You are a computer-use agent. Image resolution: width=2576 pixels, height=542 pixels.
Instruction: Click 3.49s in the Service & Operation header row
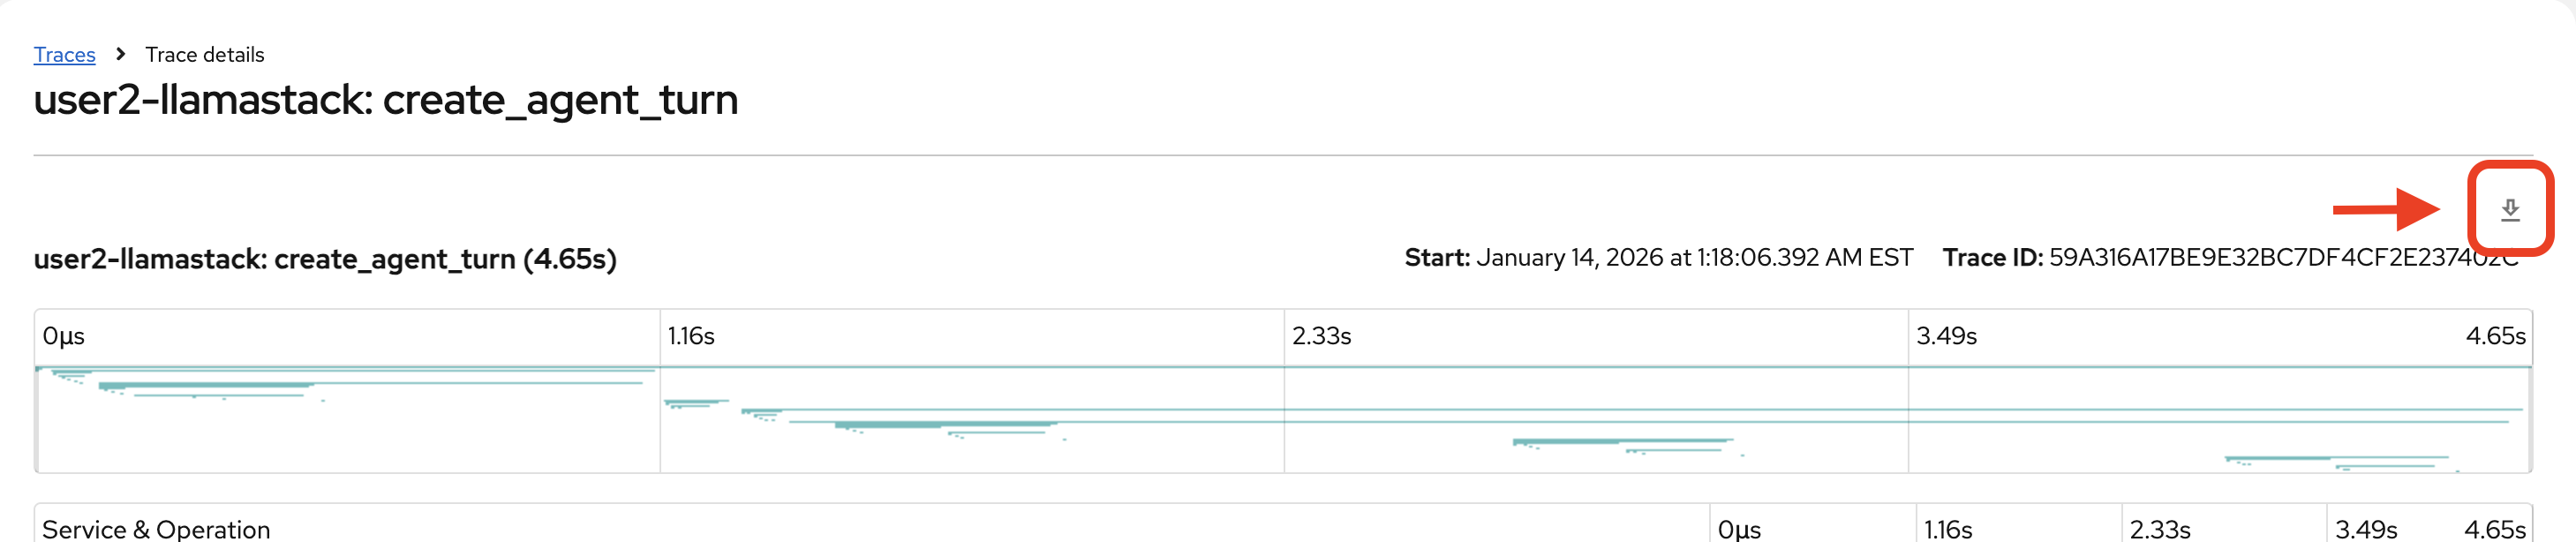click(x=2365, y=529)
